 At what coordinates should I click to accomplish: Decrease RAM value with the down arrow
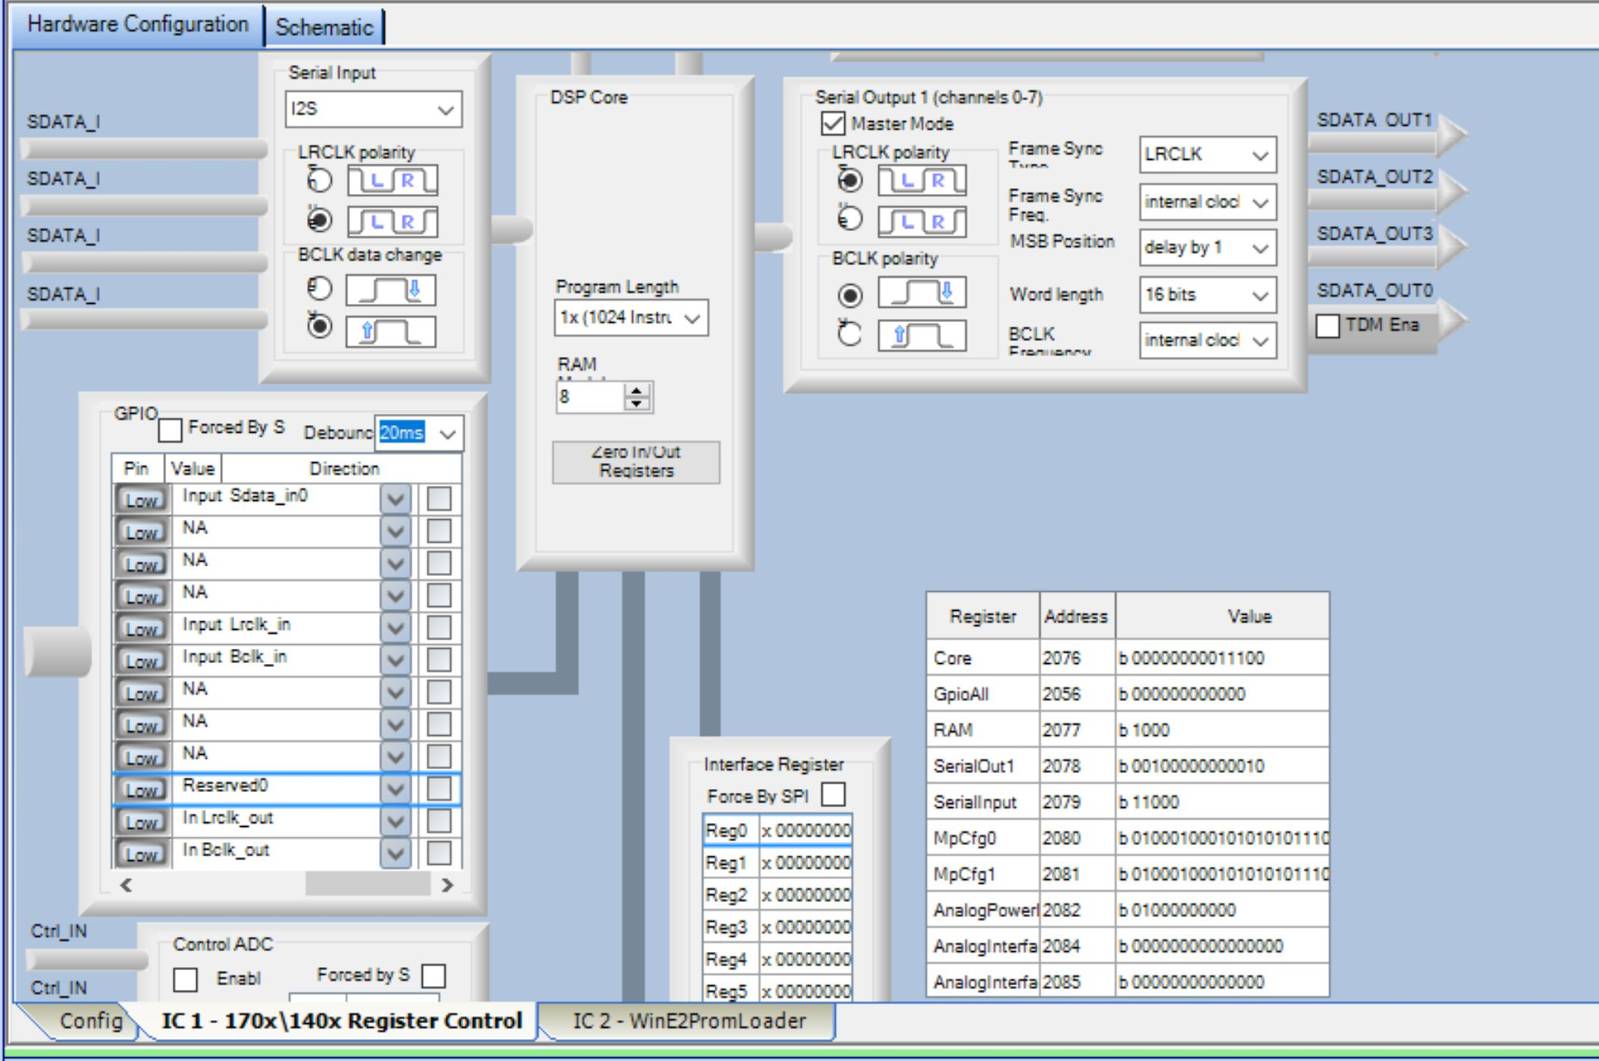[637, 403]
